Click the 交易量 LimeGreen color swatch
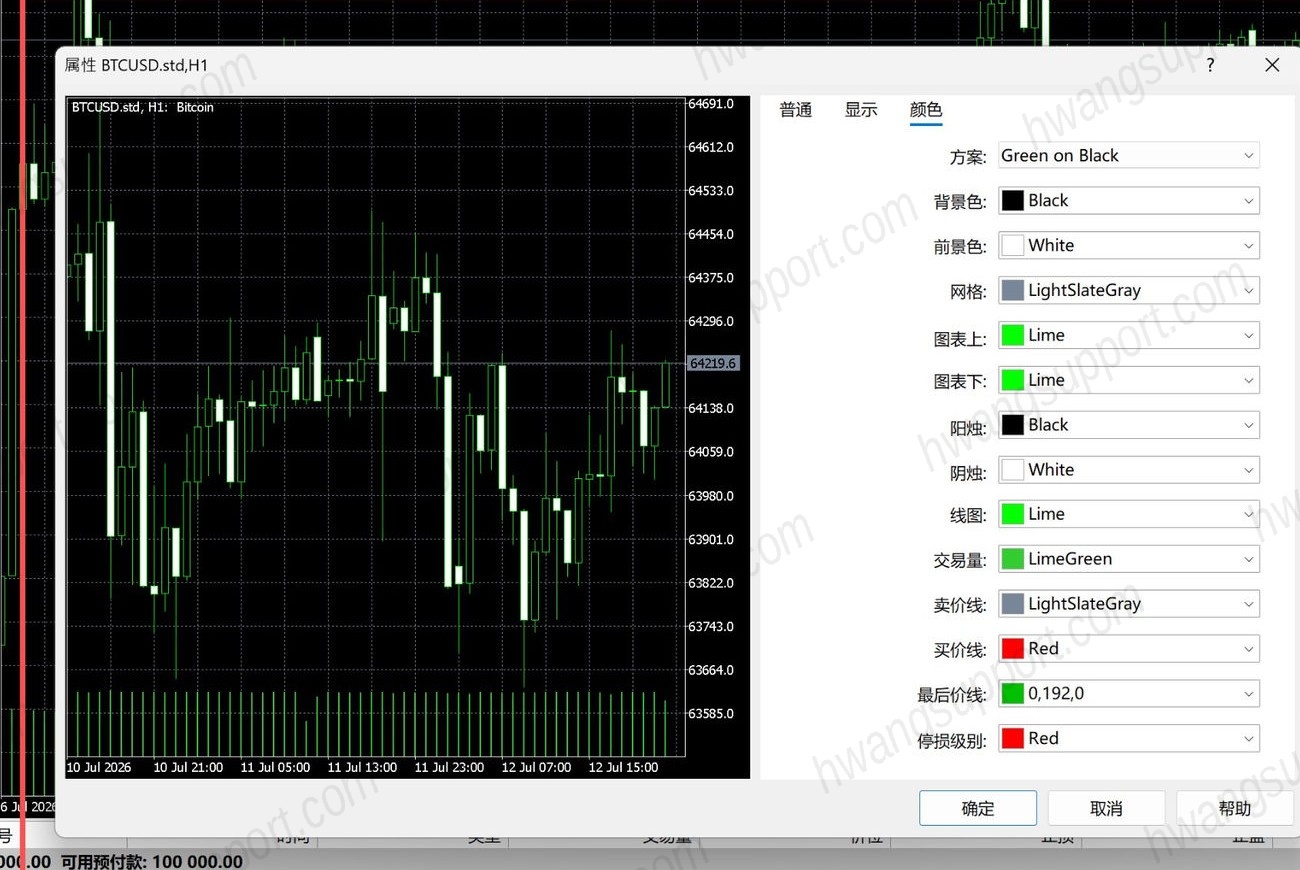The height and width of the screenshot is (870, 1300). click(1013, 559)
